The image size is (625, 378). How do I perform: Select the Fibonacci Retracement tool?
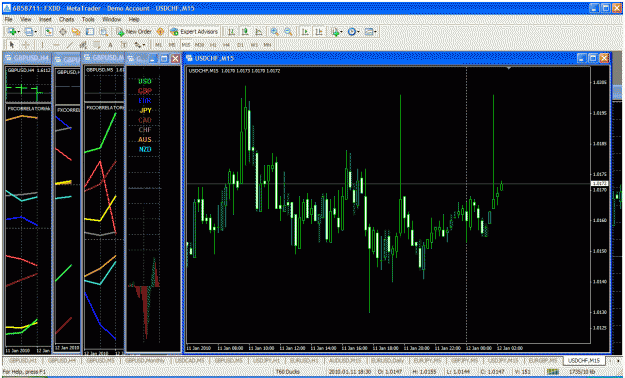tap(97, 45)
